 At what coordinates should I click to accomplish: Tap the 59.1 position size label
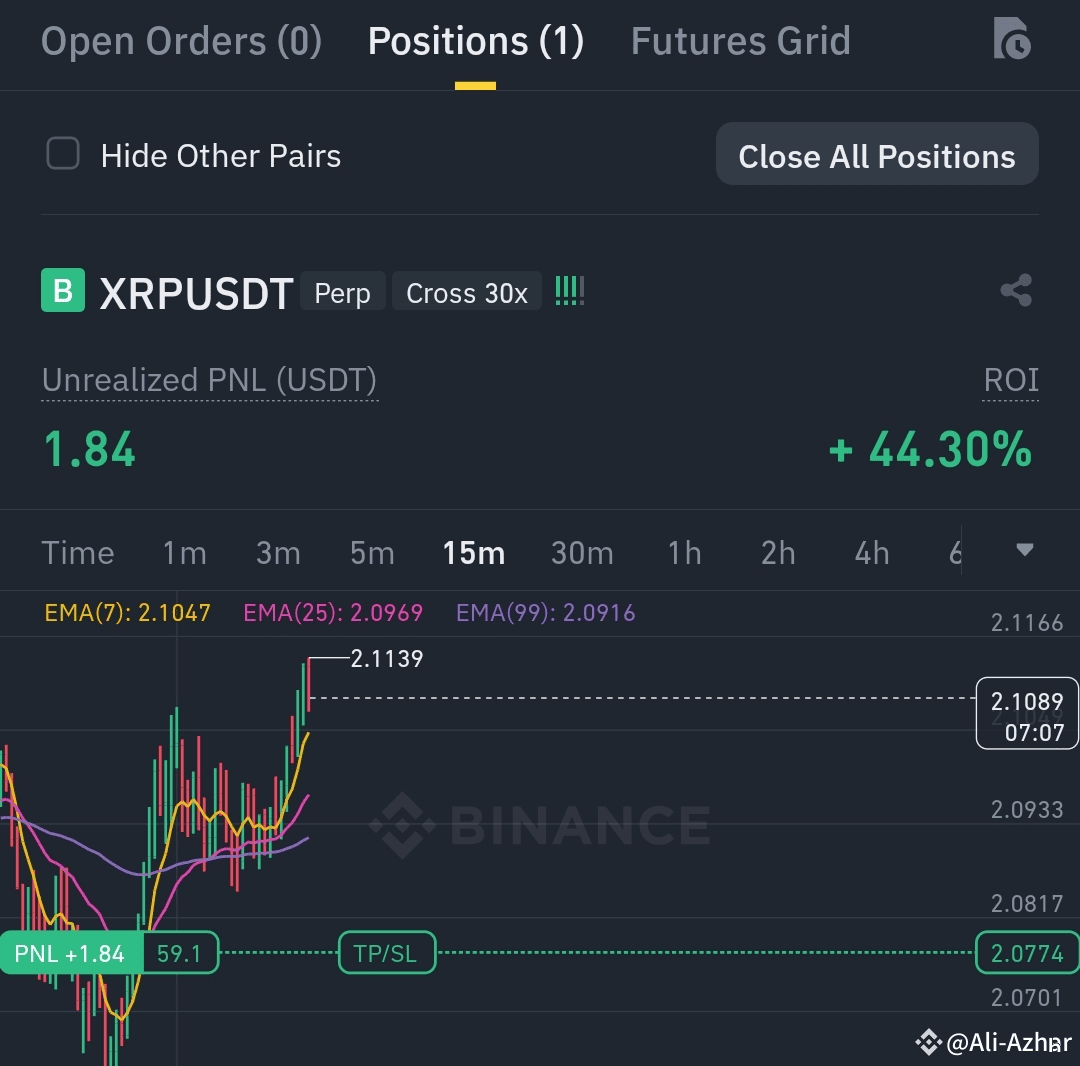(179, 953)
